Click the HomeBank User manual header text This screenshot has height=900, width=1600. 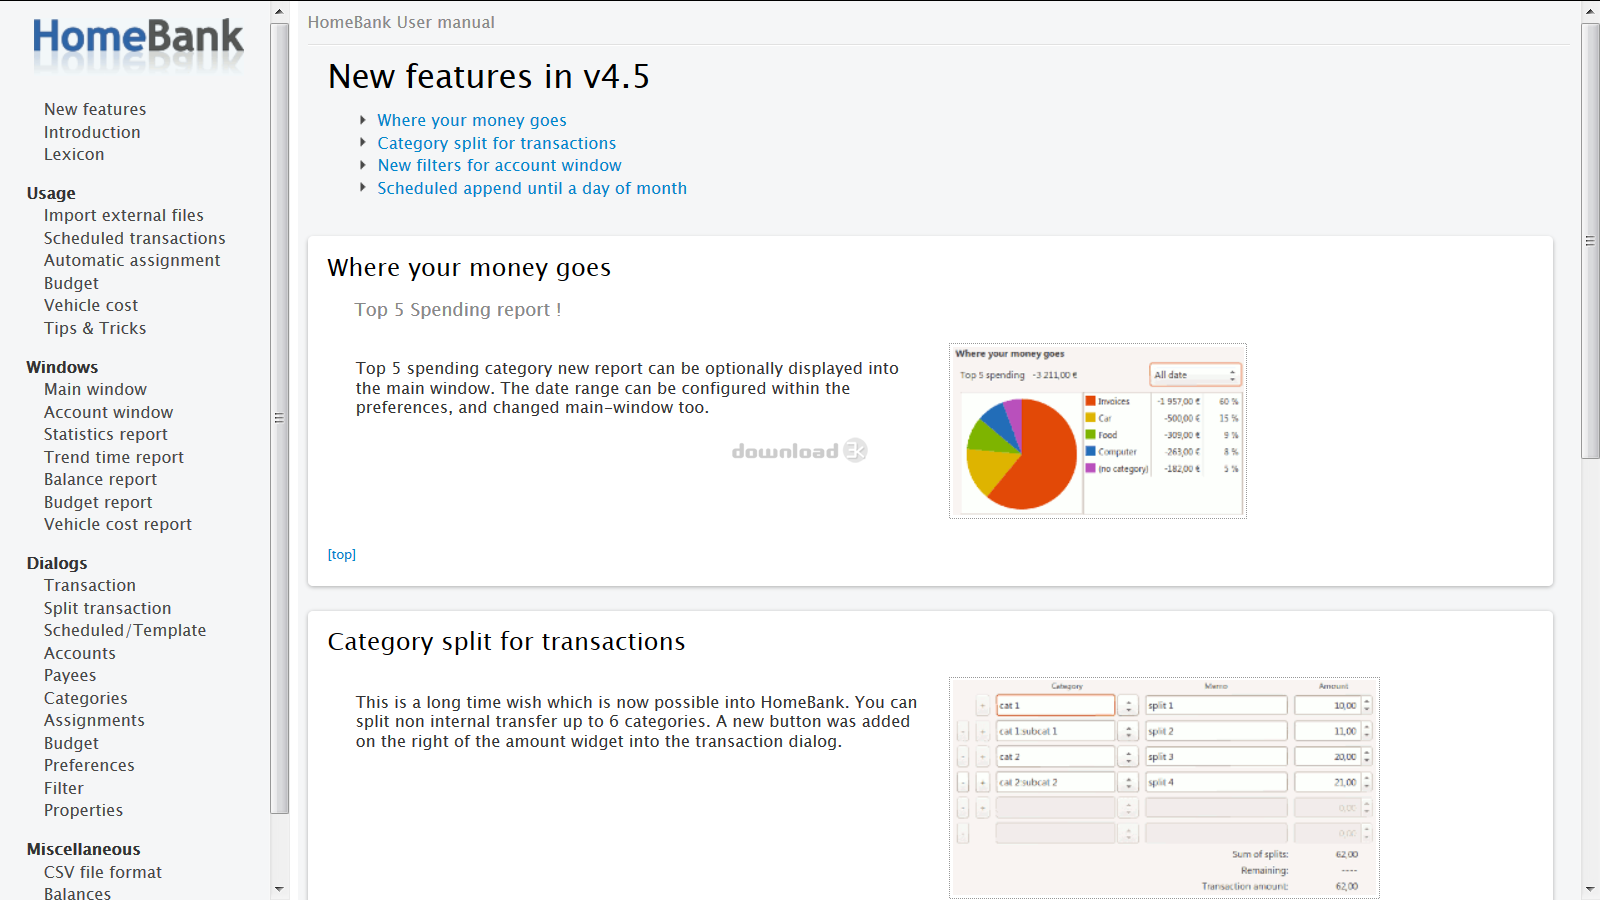(401, 22)
